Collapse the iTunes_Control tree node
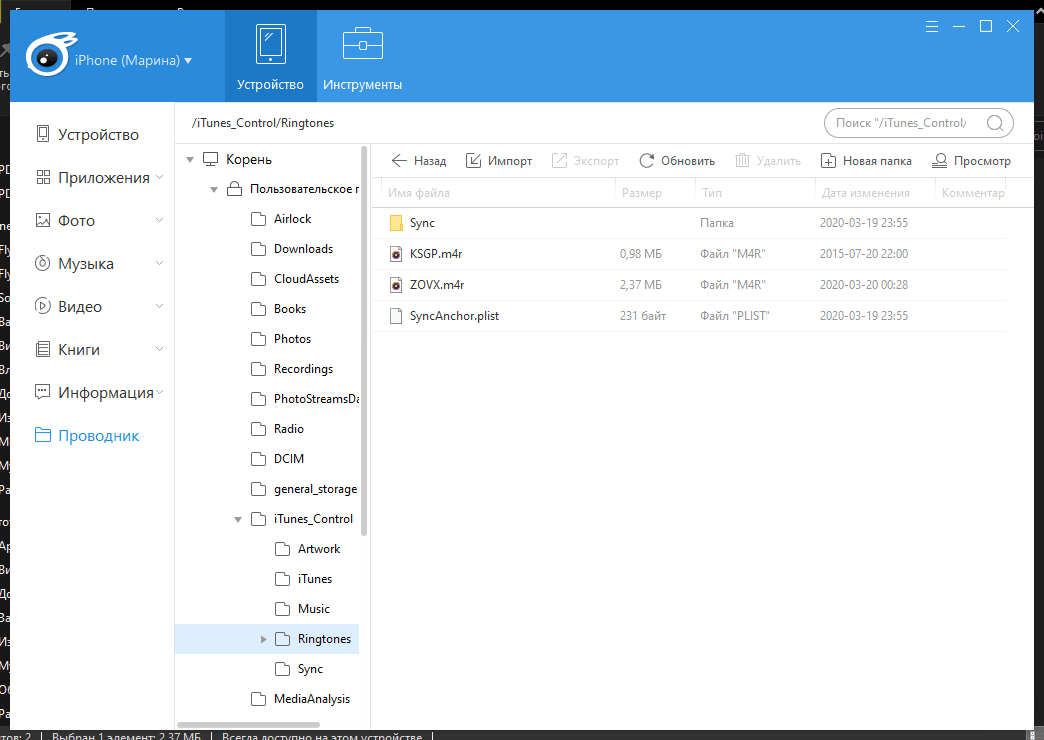This screenshot has width=1044, height=740. pos(238,519)
